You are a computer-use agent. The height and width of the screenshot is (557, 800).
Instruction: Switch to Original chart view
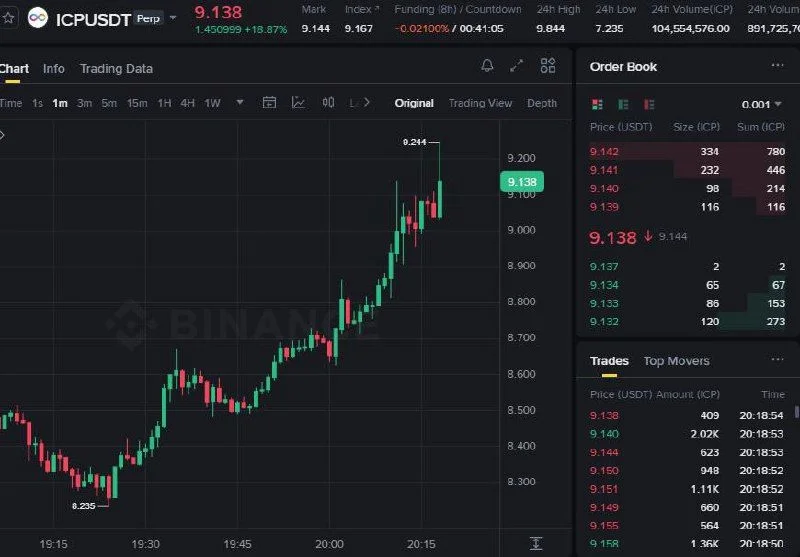[x=414, y=103]
